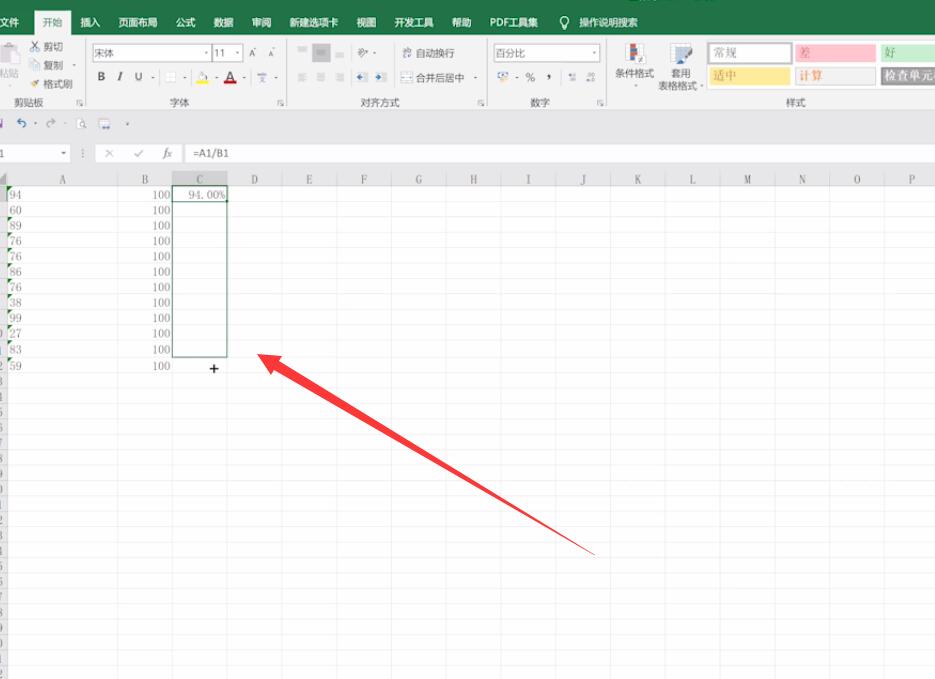Click the font color red A swatch
Screen dimensions: 935x679
pyautogui.click(x=230, y=77)
